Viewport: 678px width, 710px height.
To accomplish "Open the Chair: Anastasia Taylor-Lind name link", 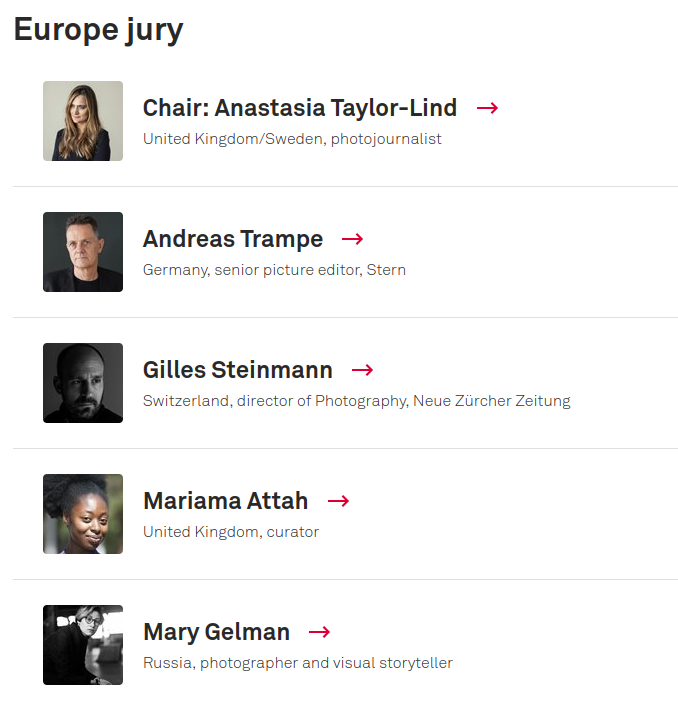I will pos(300,108).
